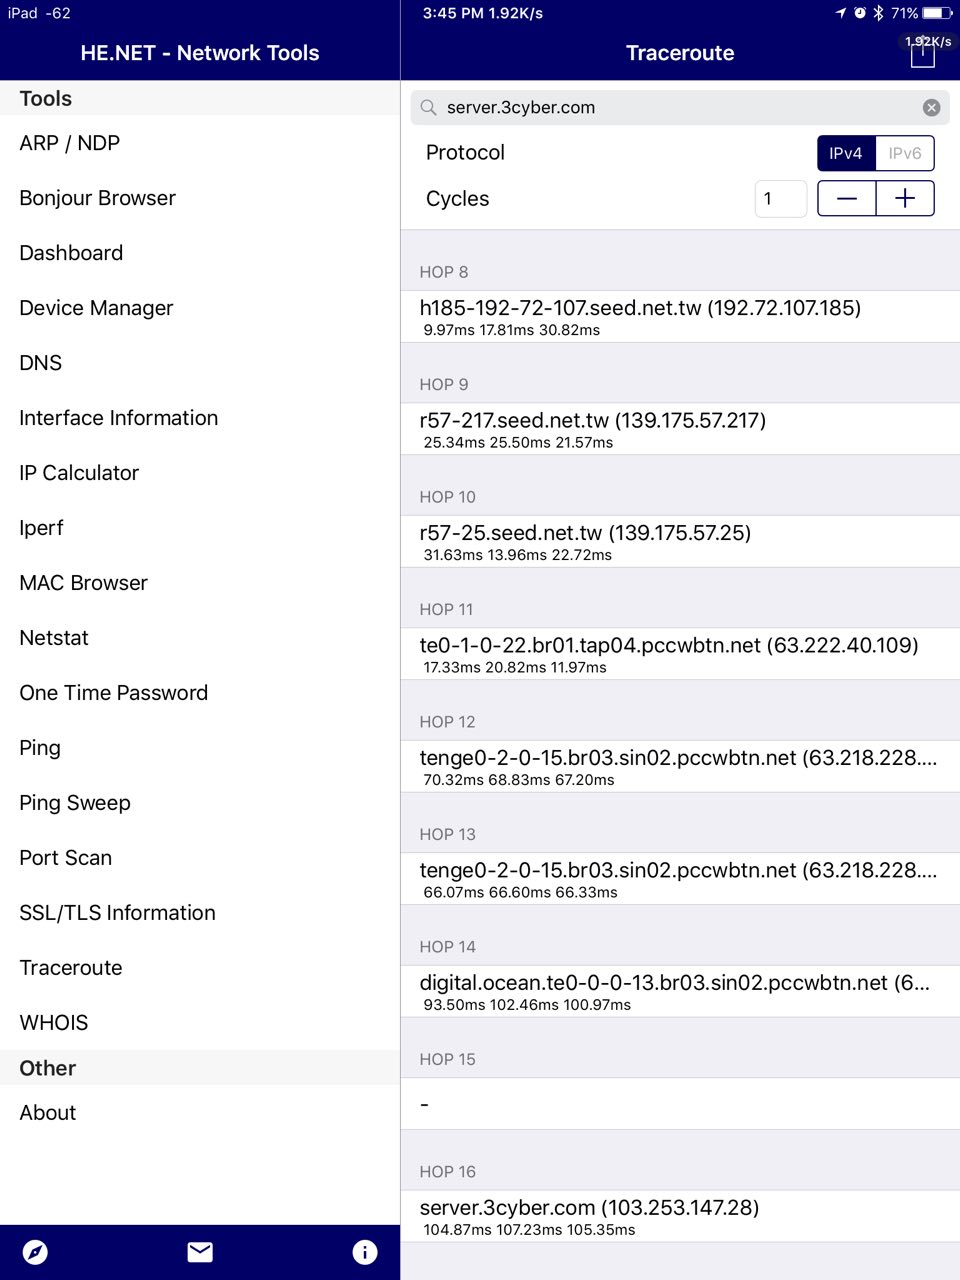Switch protocol to IPv6
Screen dimensions: 960x1280
(905, 153)
